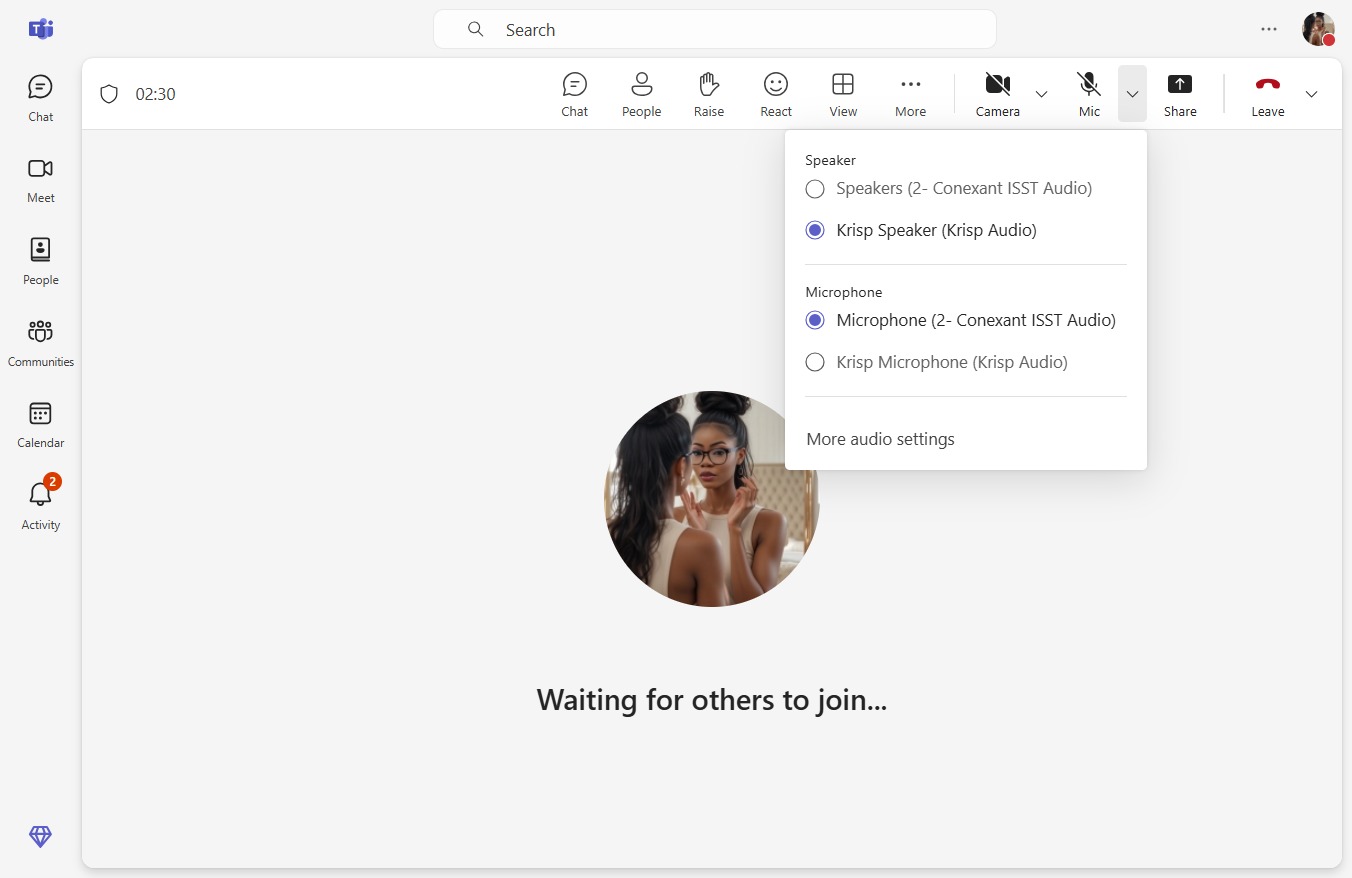Viewport: 1352px width, 878px height.
Task: Collapse the Mic options dropdown arrow
Action: [x=1132, y=94]
